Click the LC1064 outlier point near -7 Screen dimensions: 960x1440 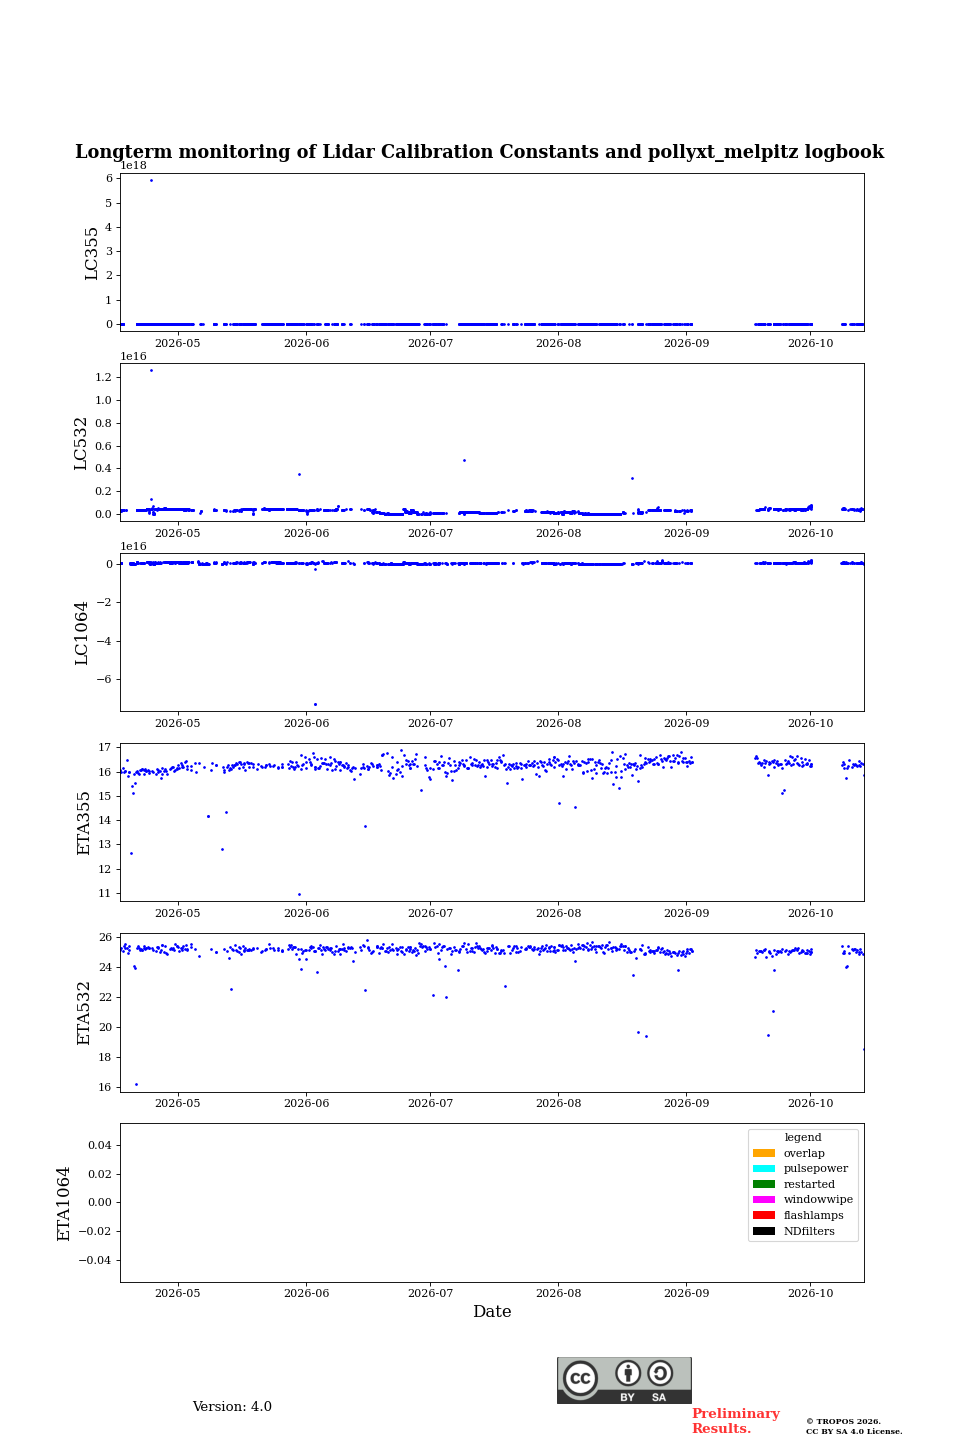tap(315, 704)
